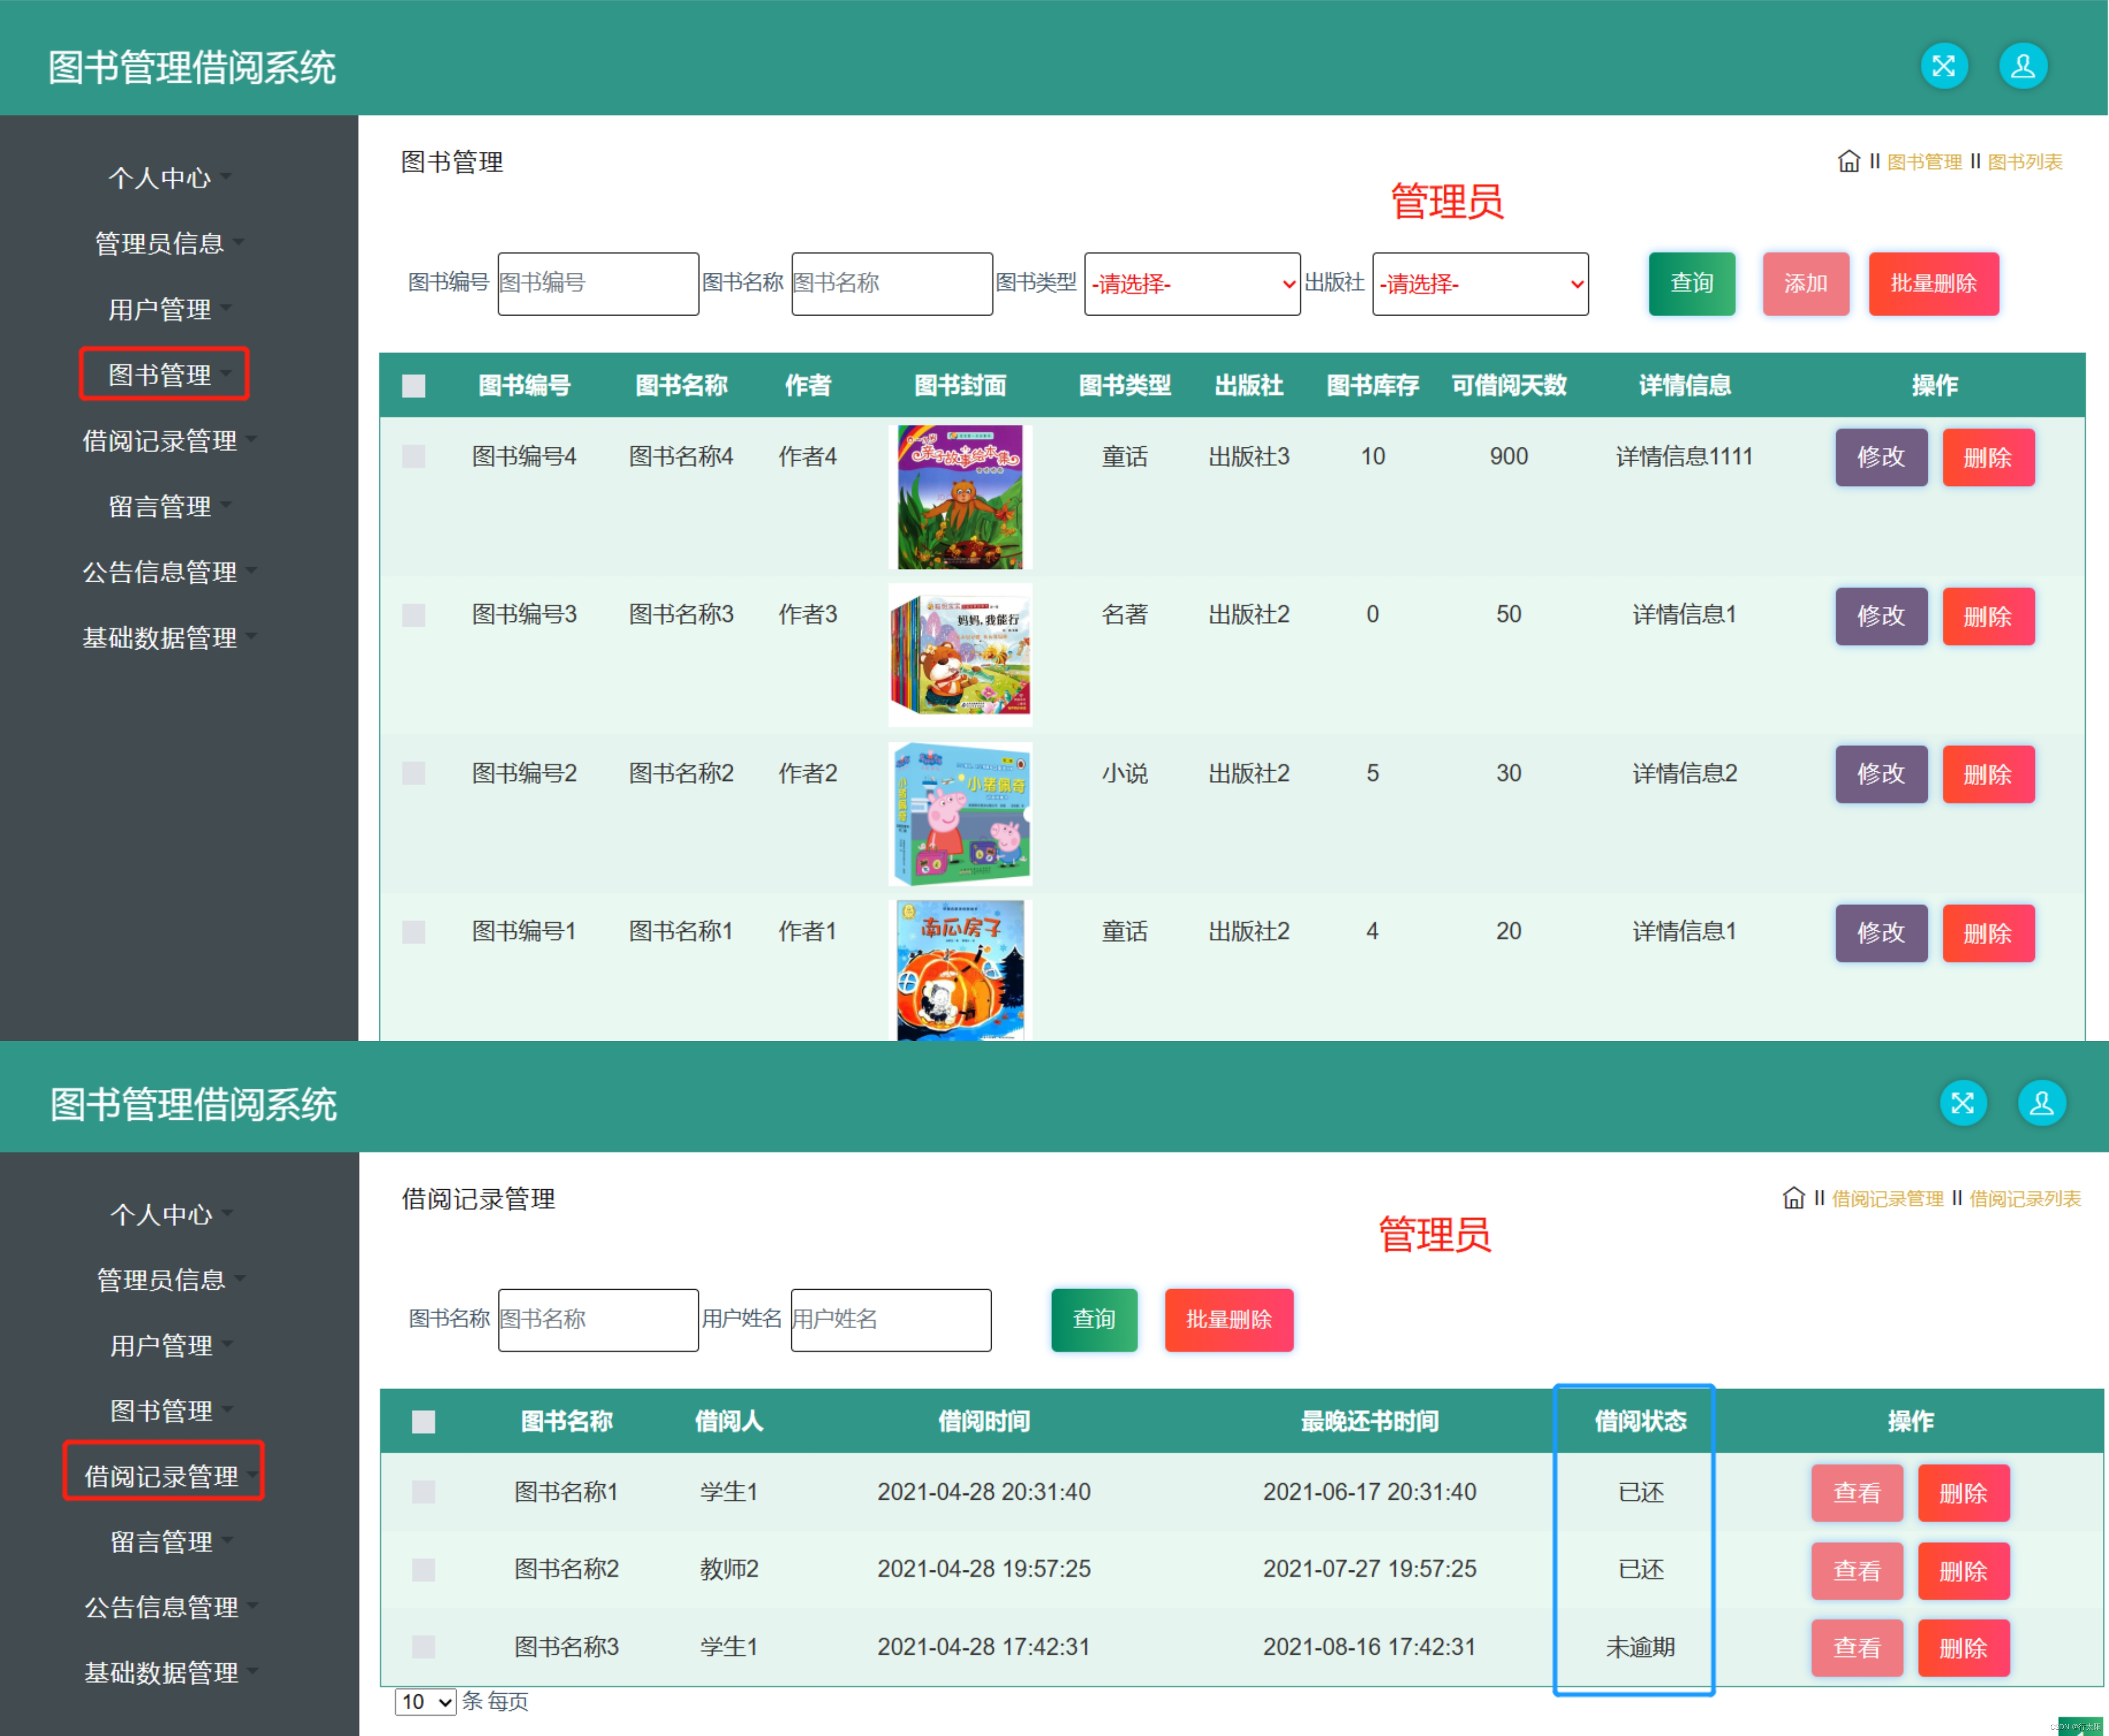Check the row checkbox for 图书编号4
The image size is (2109, 1736).
click(x=413, y=457)
